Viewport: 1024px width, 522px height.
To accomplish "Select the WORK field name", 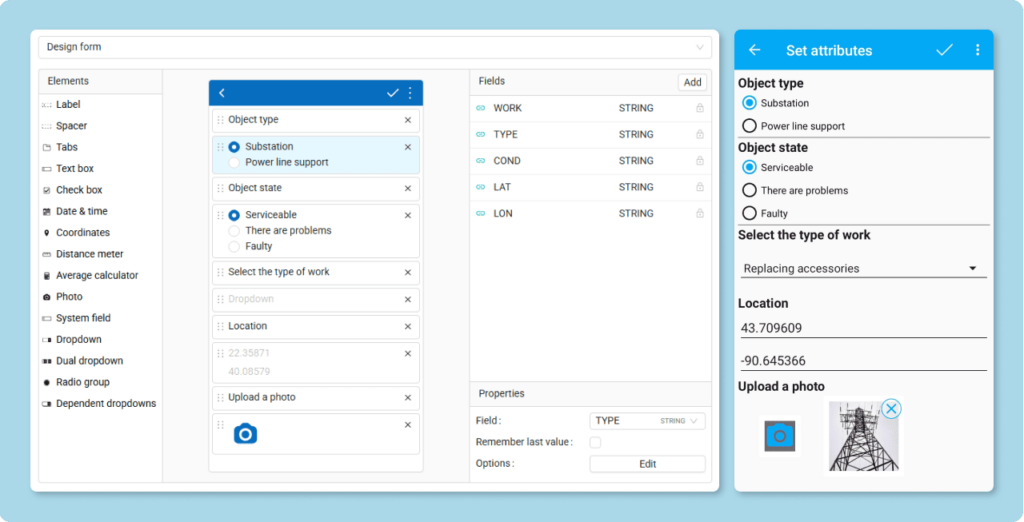I will 507,108.
